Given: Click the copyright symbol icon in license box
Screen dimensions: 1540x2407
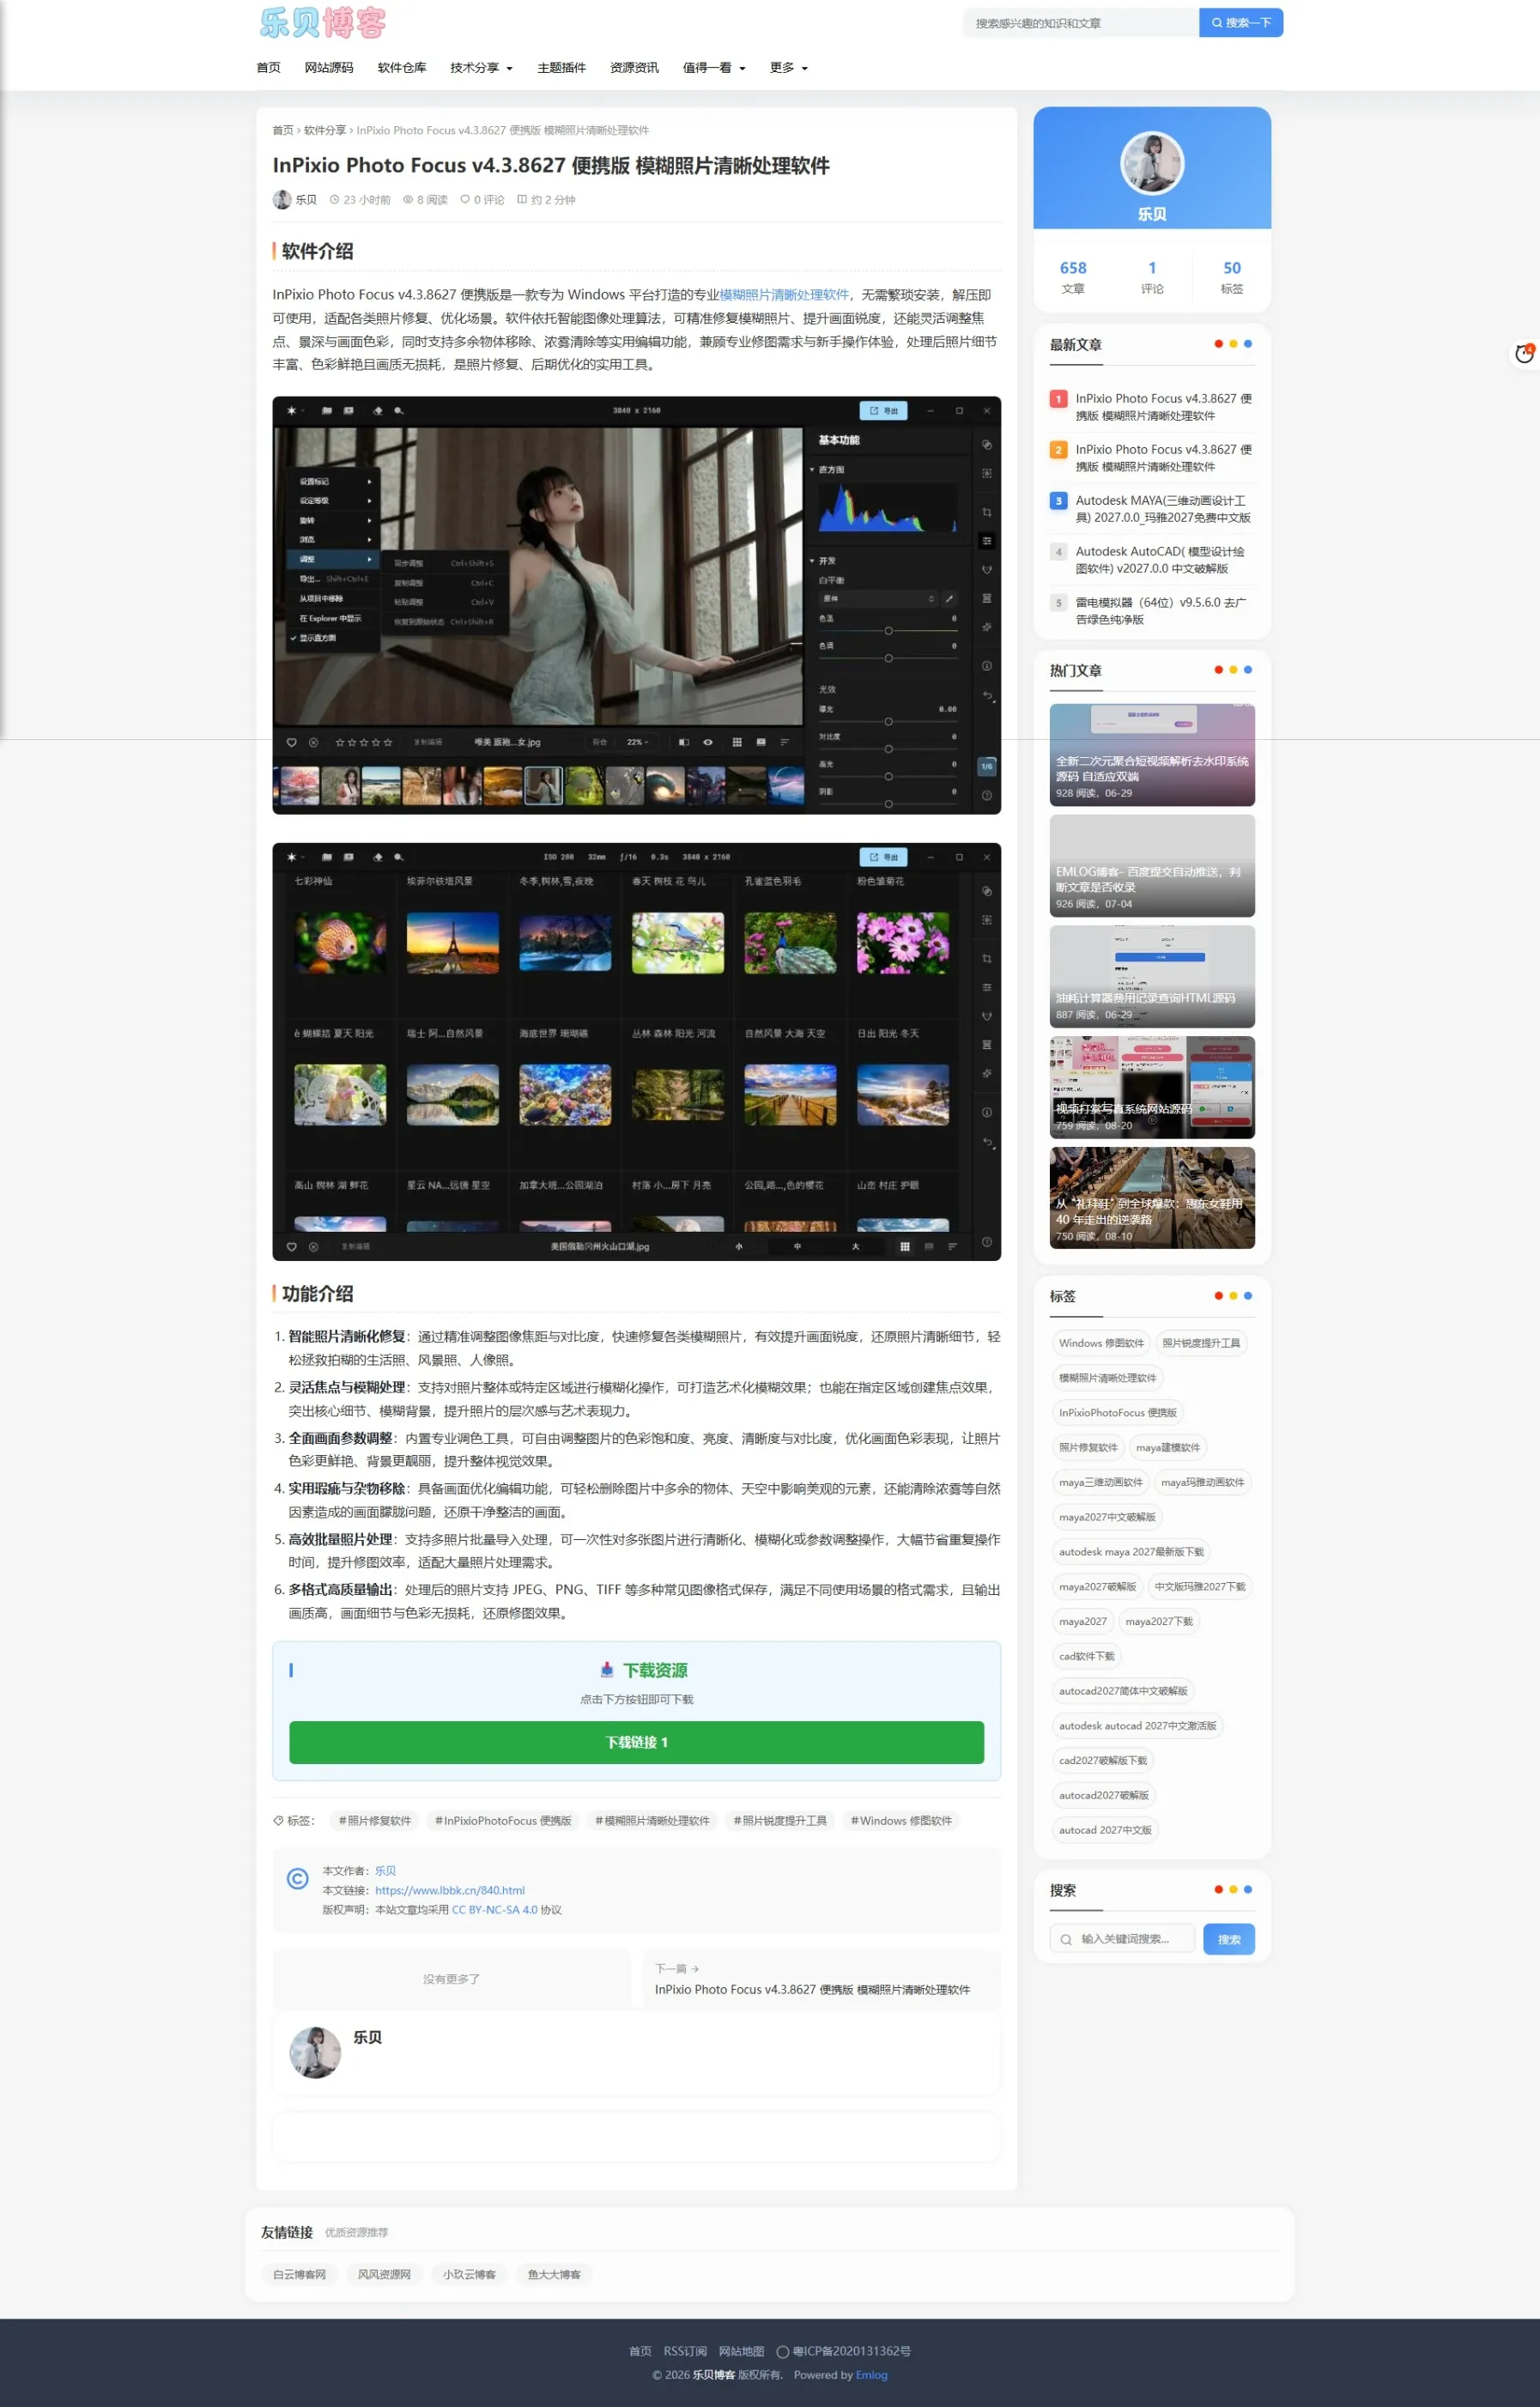Looking at the screenshot, I should [x=297, y=1878].
